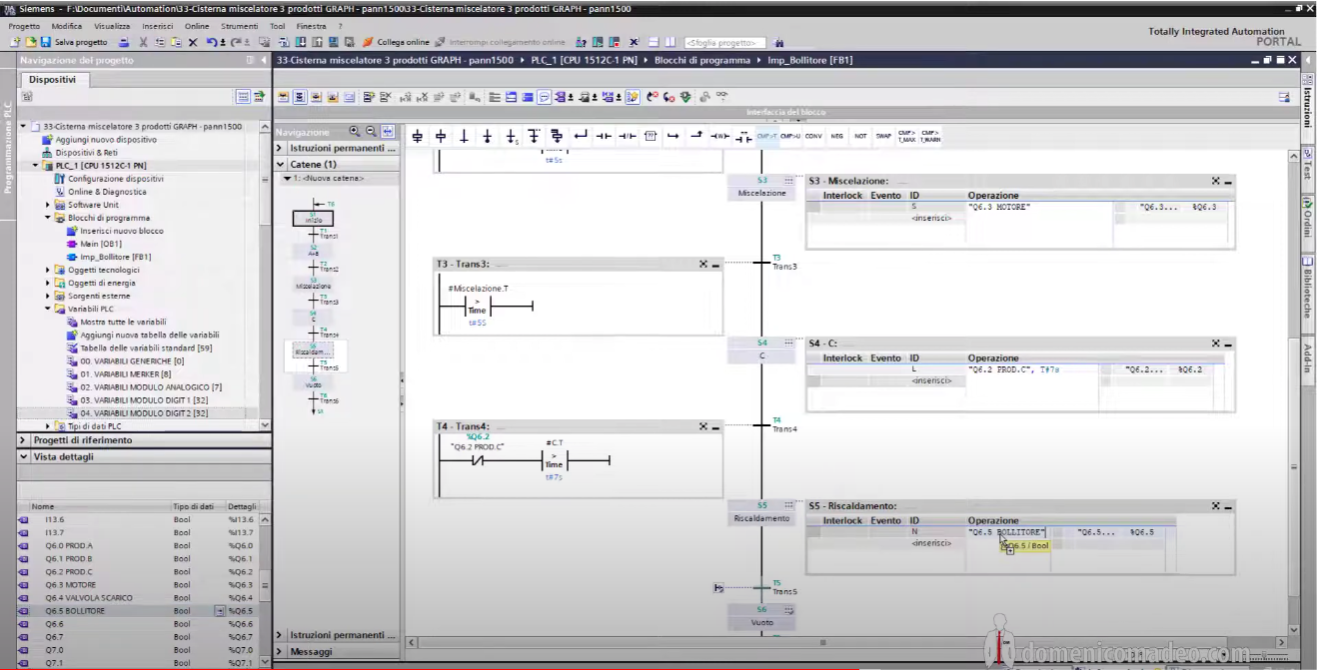Image resolution: width=1317 pixels, height=670 pixels.
Task: Open Online & Diagnostica
Action: pos(107,192)
